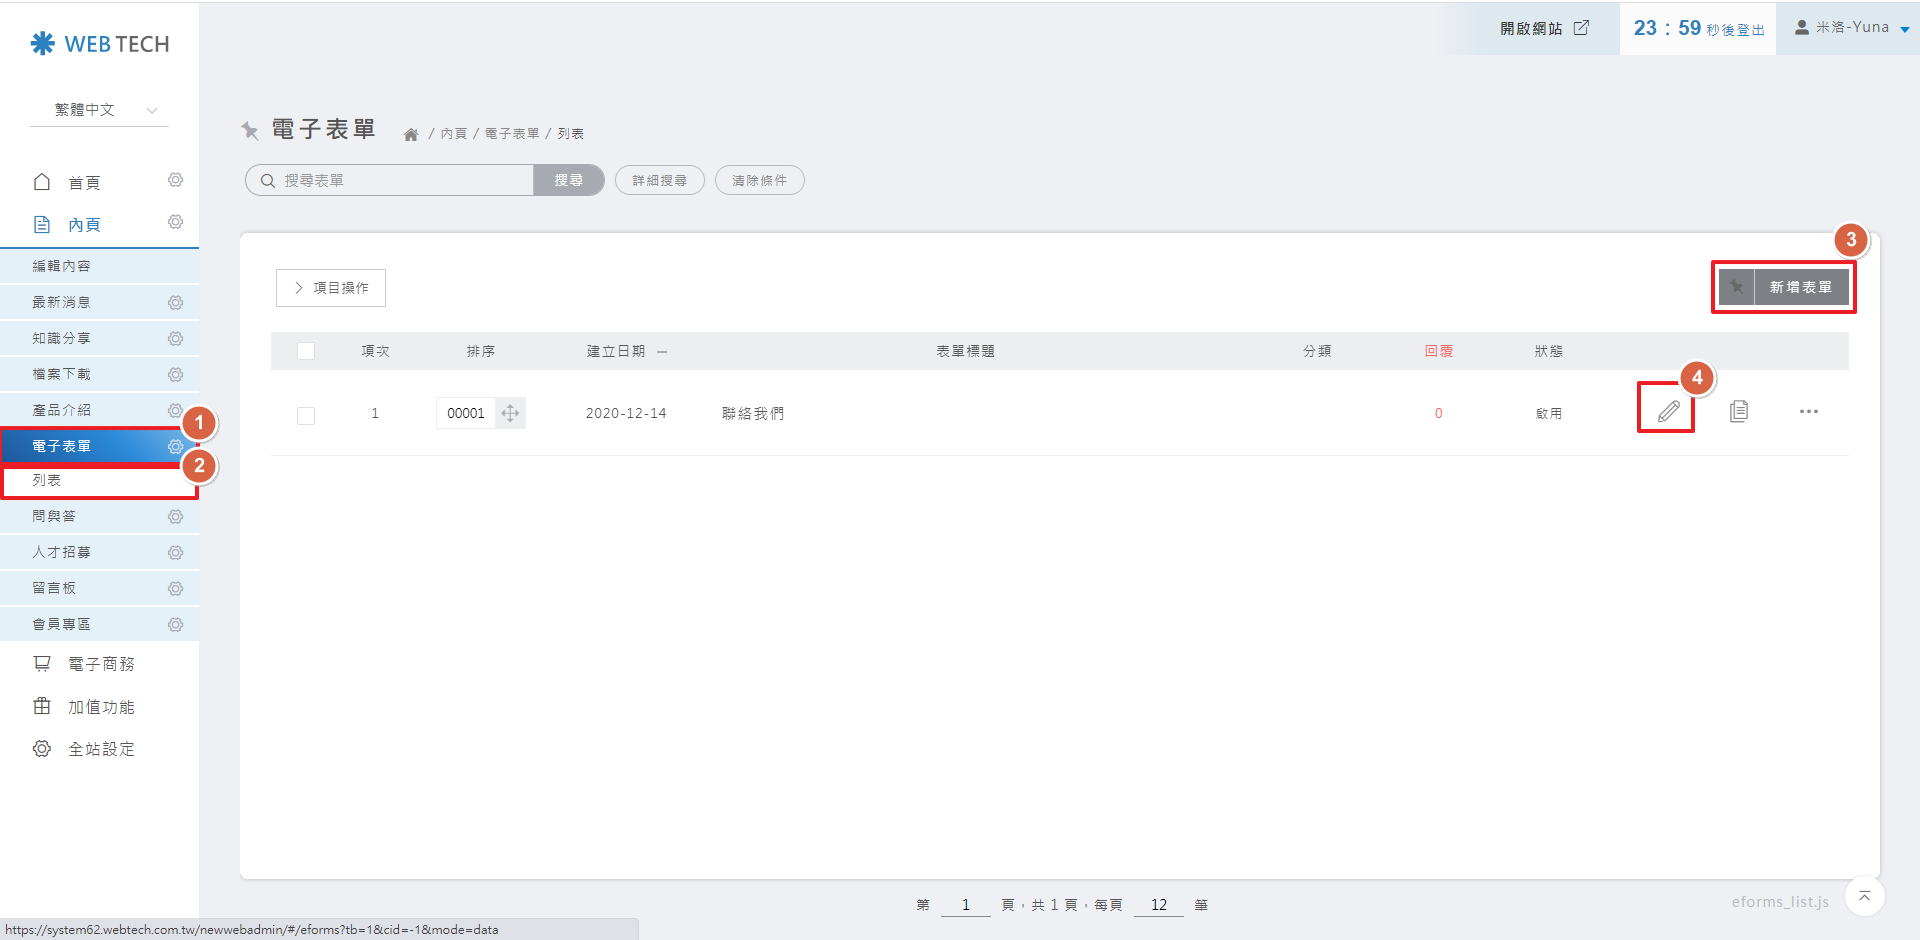1920x940 pixels.
Task: Click the pencil edit icon for 聯絡我們
Action: click(x=1668, y=411)
